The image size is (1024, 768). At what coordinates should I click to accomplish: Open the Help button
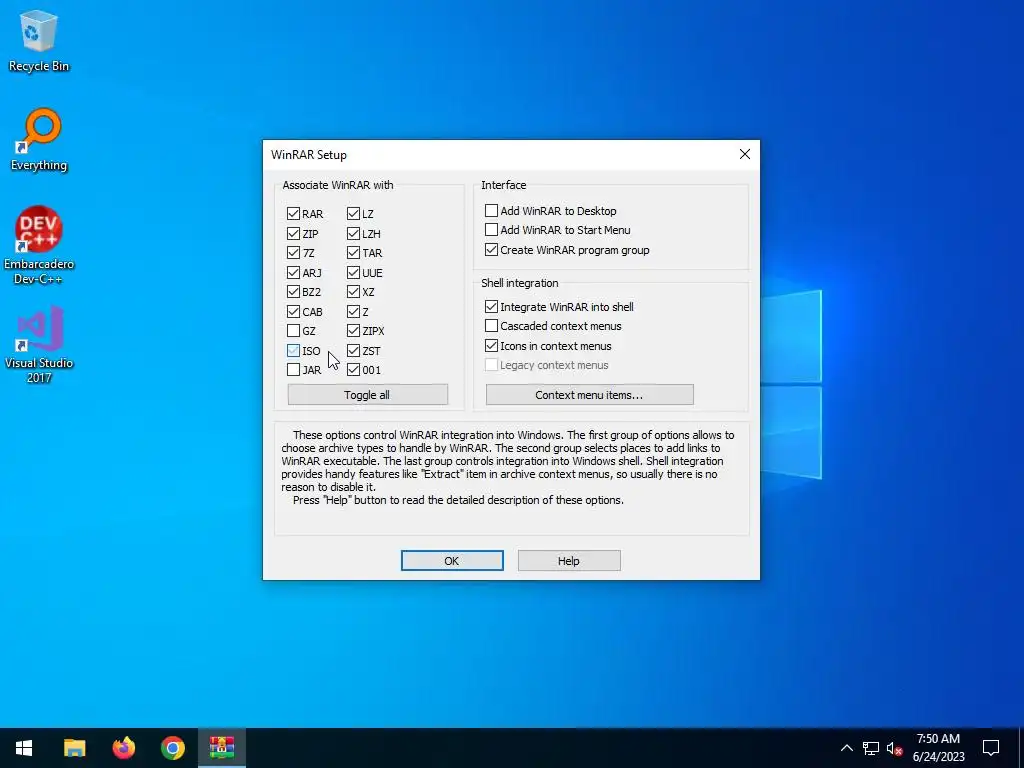click(x=569, y=560)
